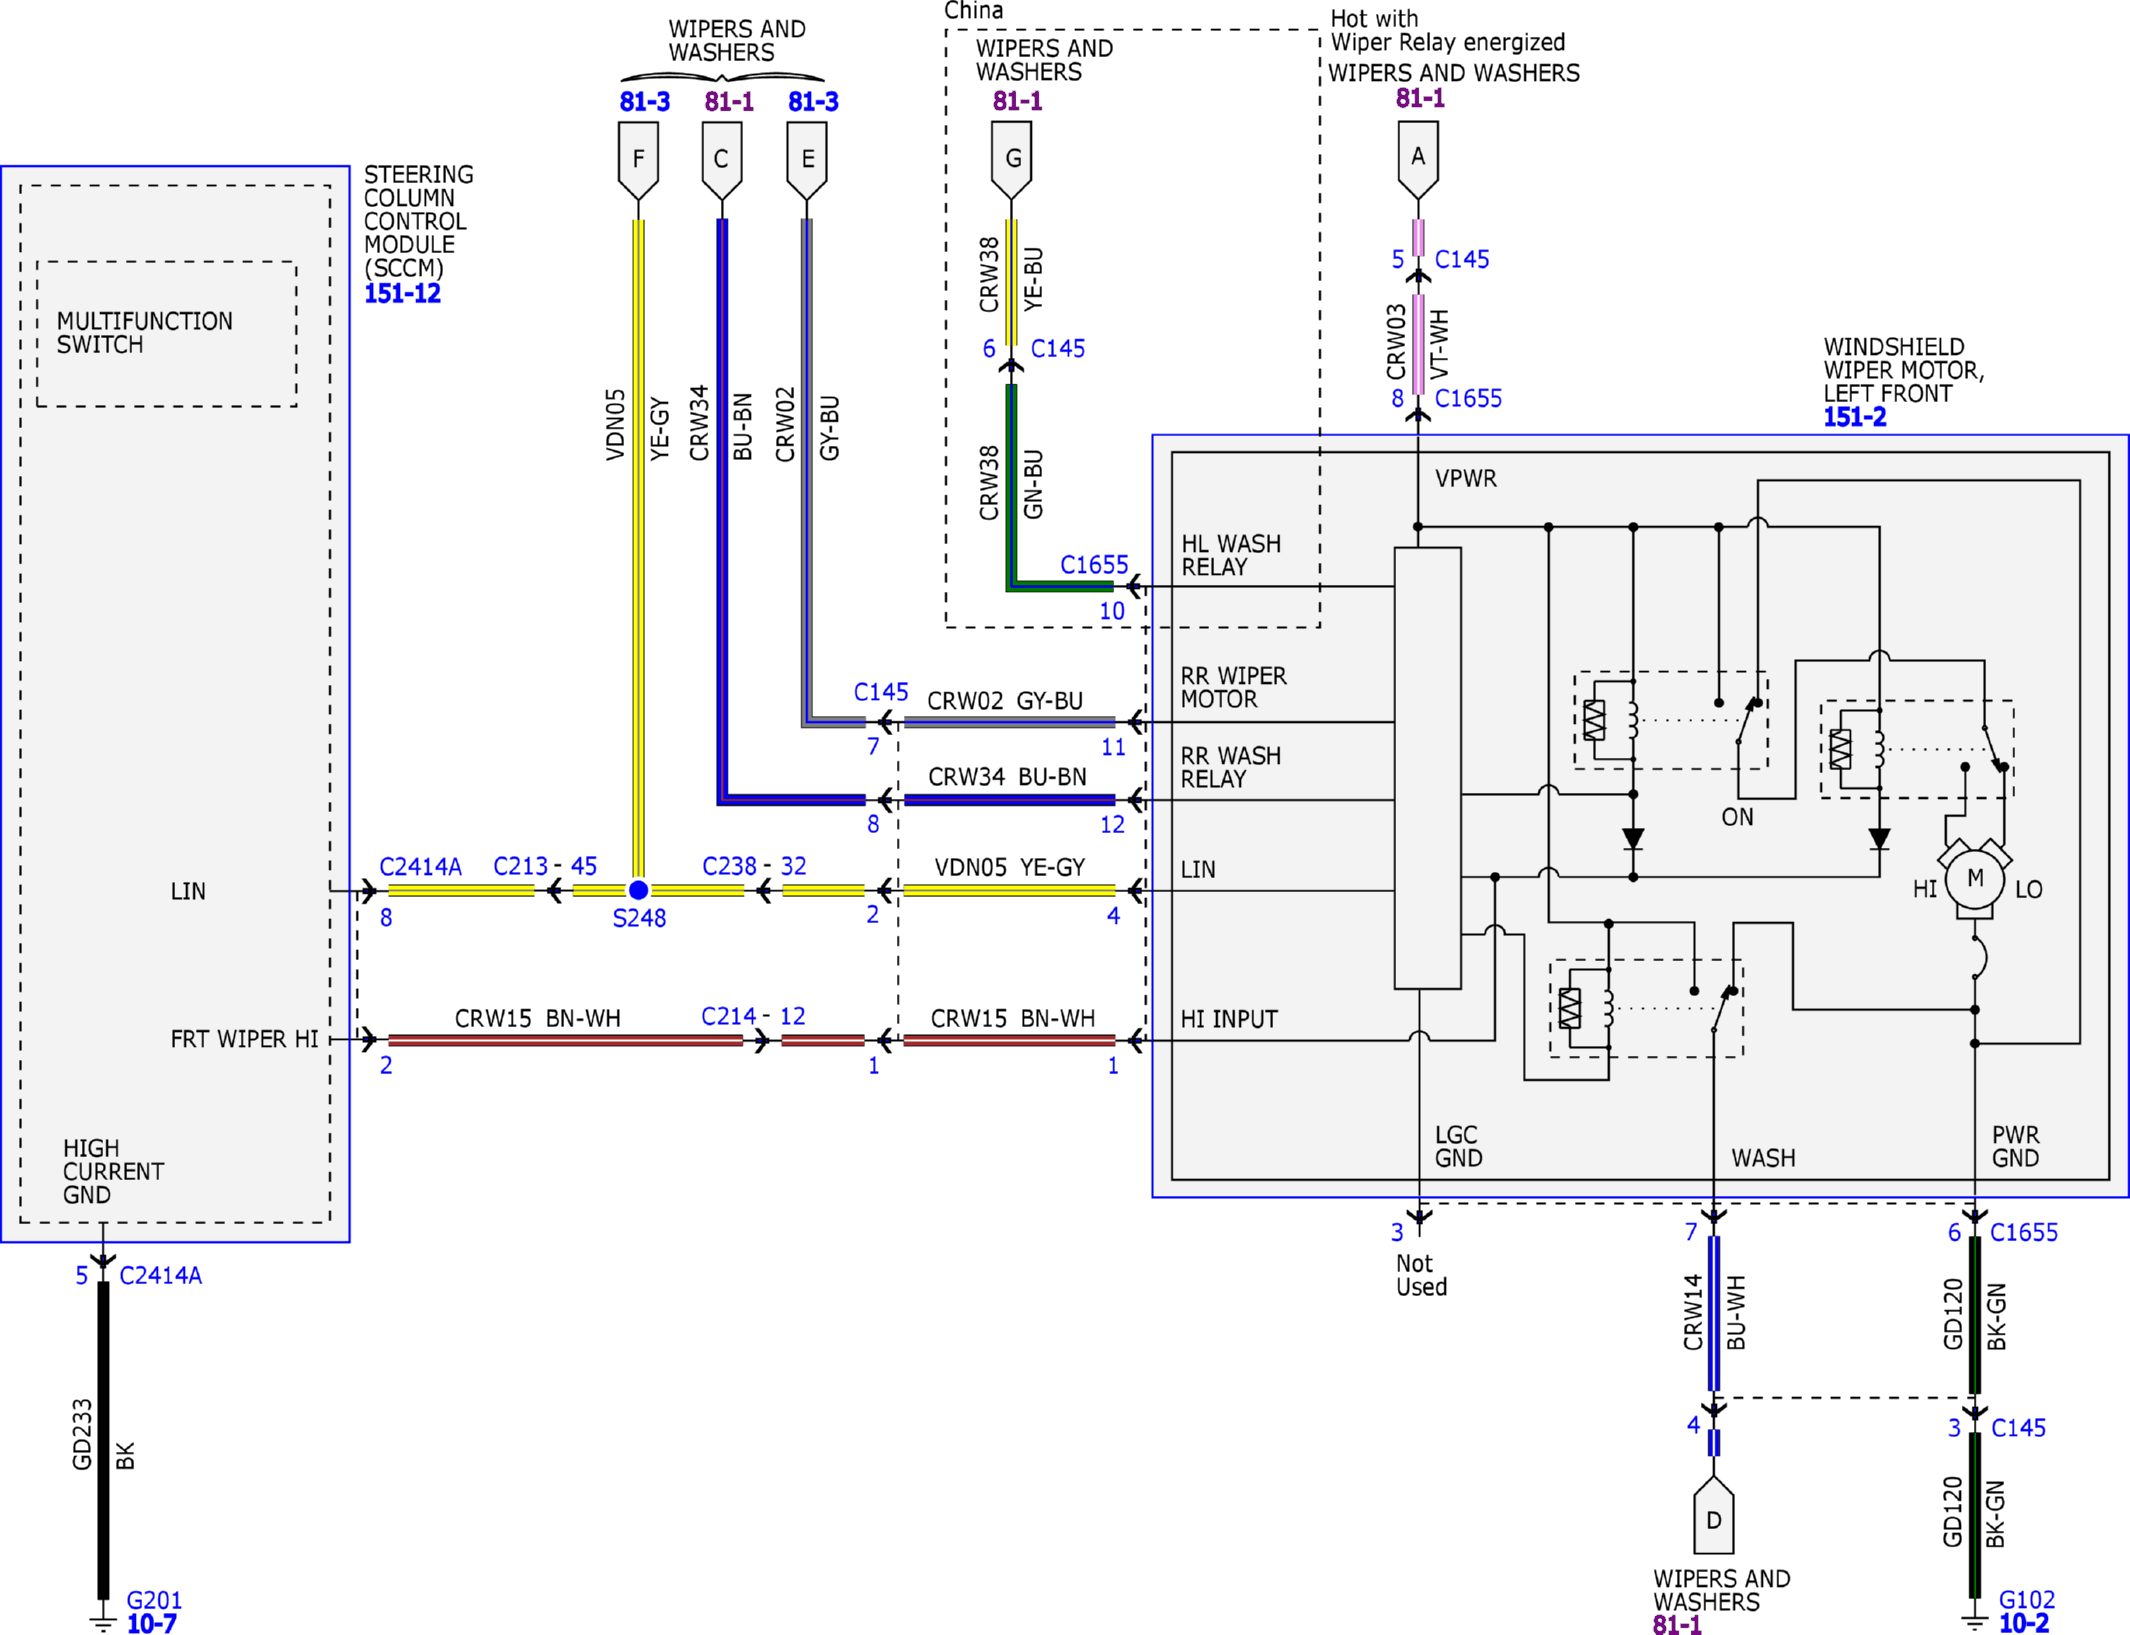
Task: Select the HI INPUT pin label
Action: point(1229,1019)
